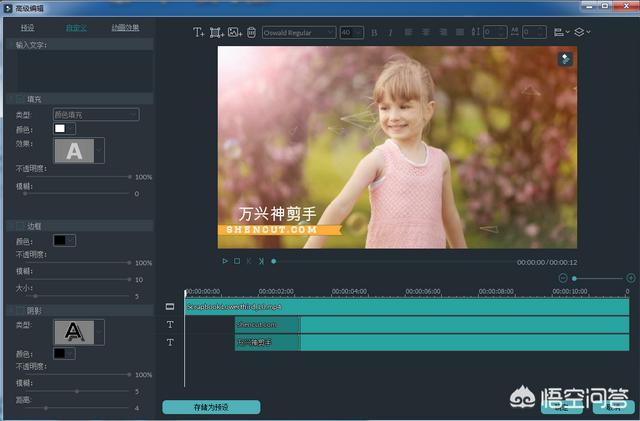Click the white fill color swatch
Viewport: 640px width, 421px height.
pyautogui.click(x=60, y=129)
